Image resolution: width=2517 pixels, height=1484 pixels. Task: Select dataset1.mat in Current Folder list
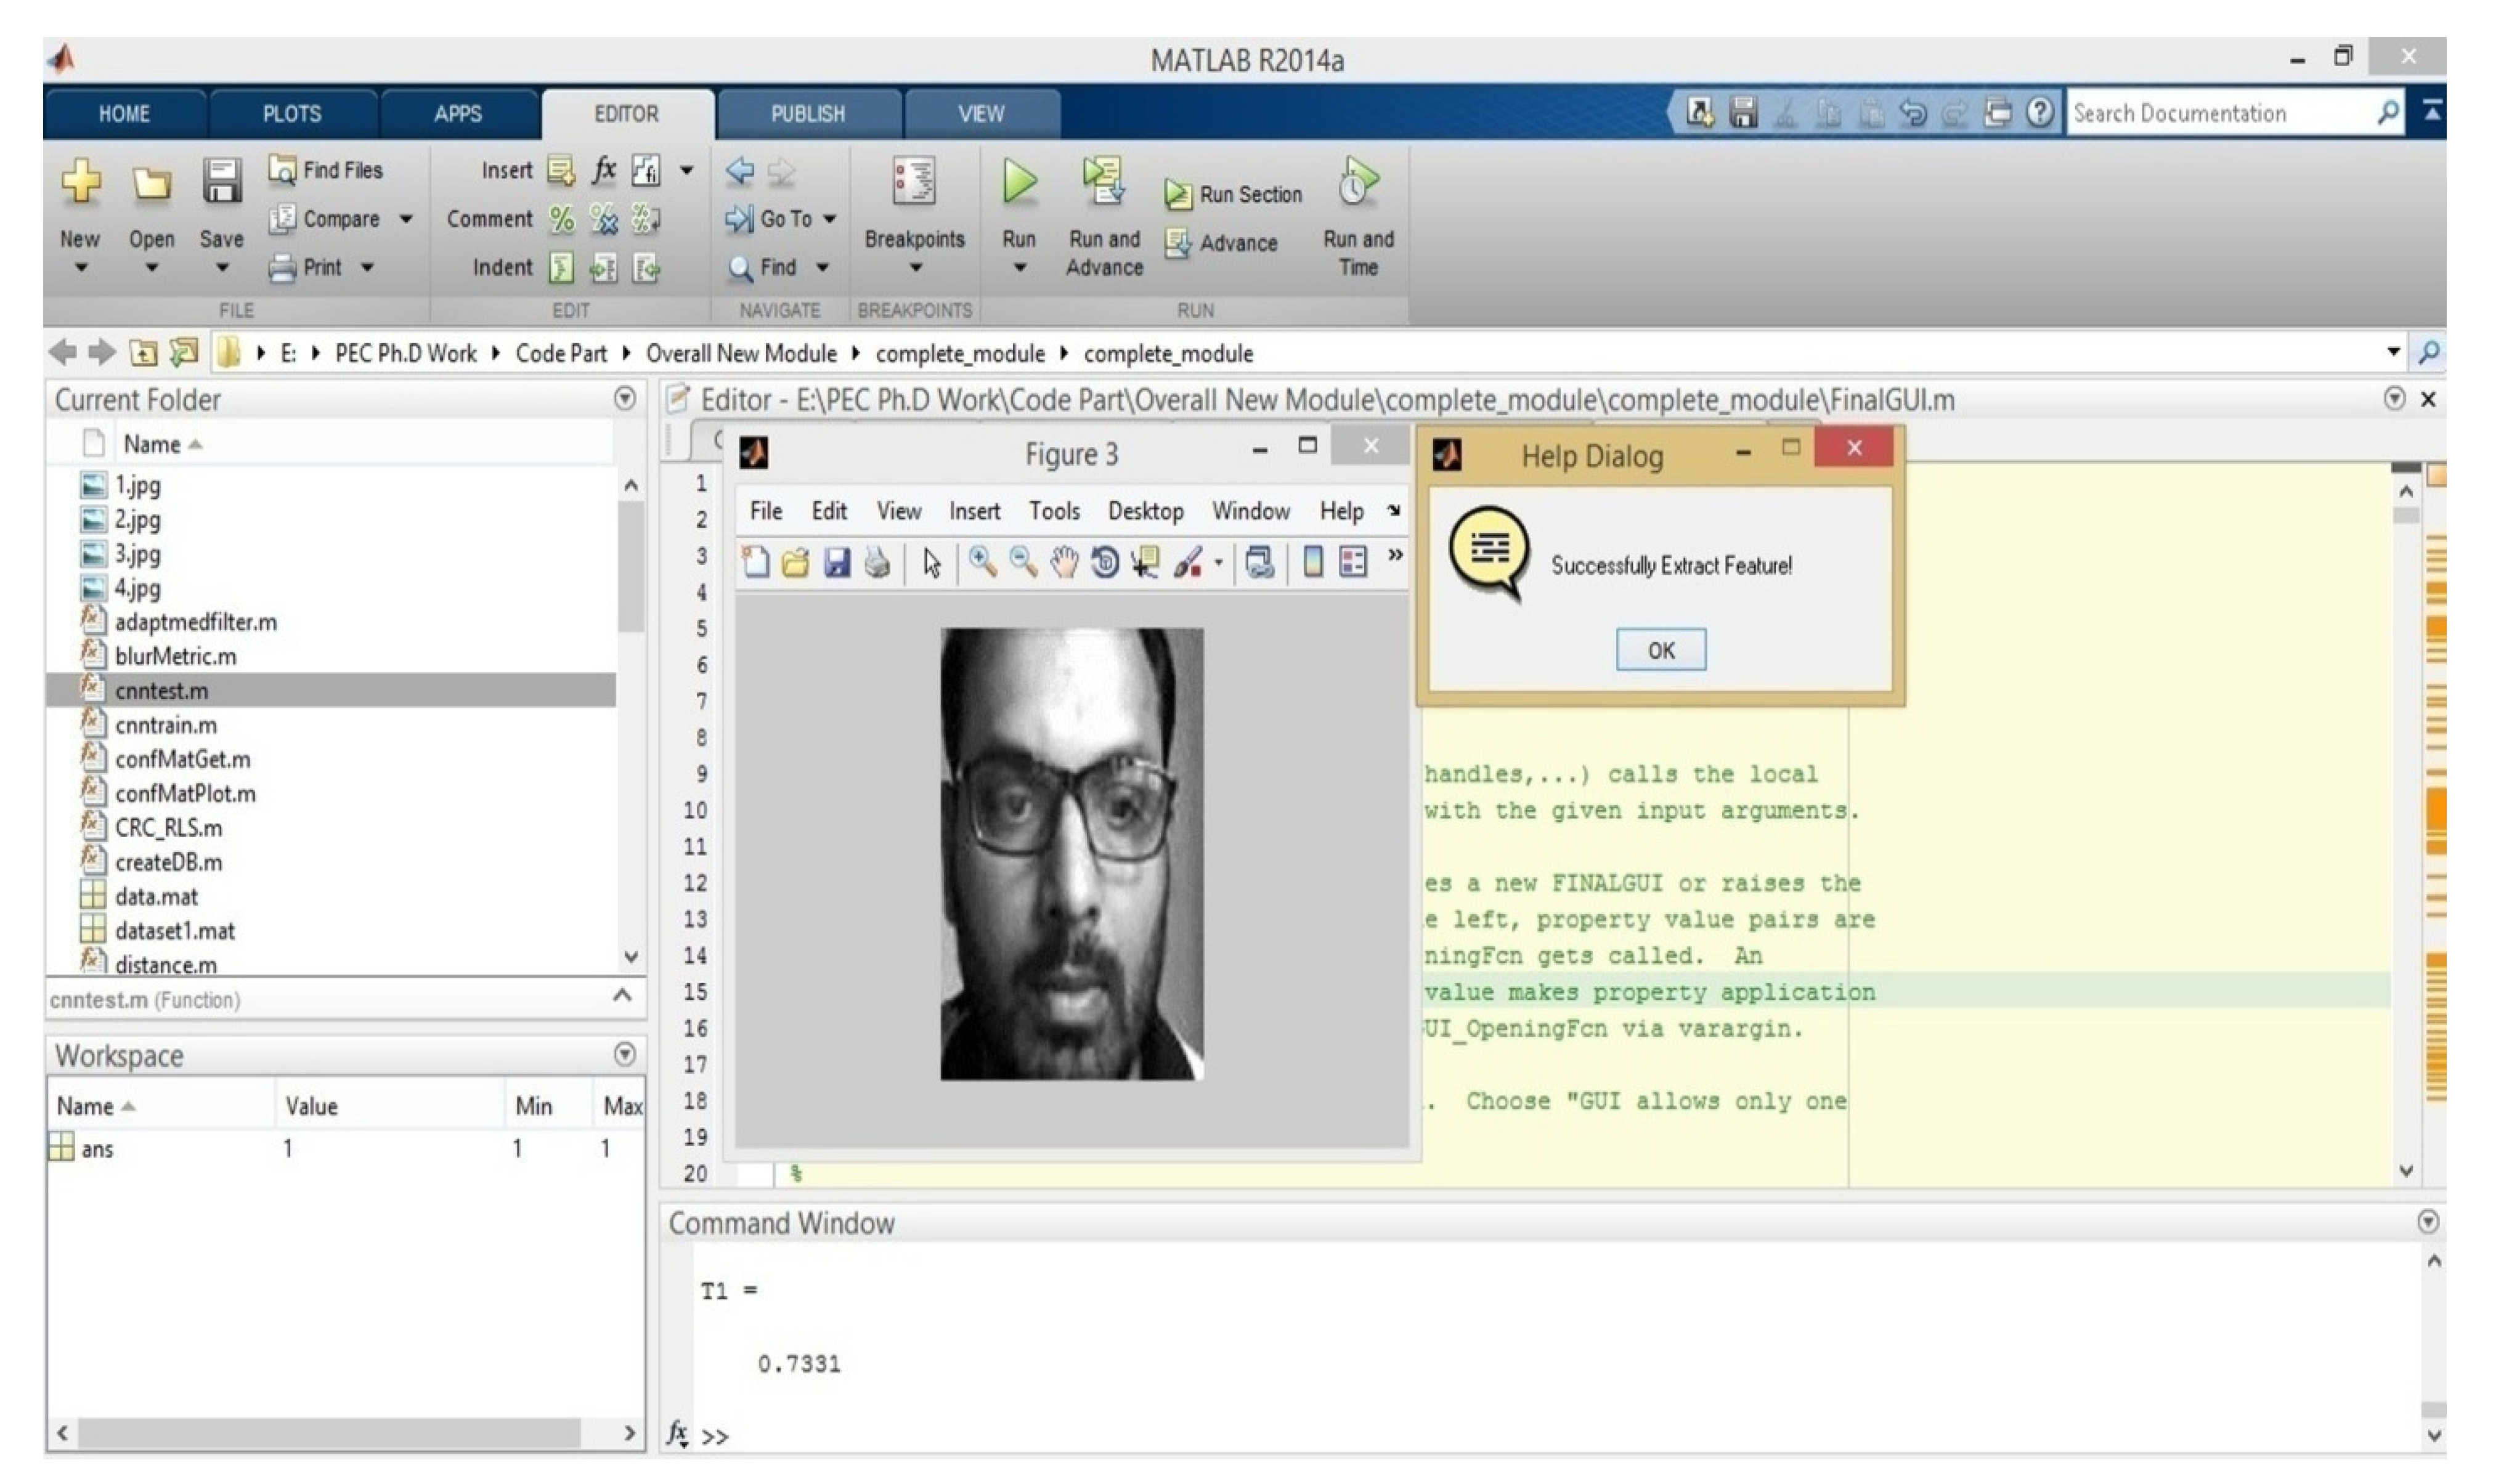pos(175,931)
